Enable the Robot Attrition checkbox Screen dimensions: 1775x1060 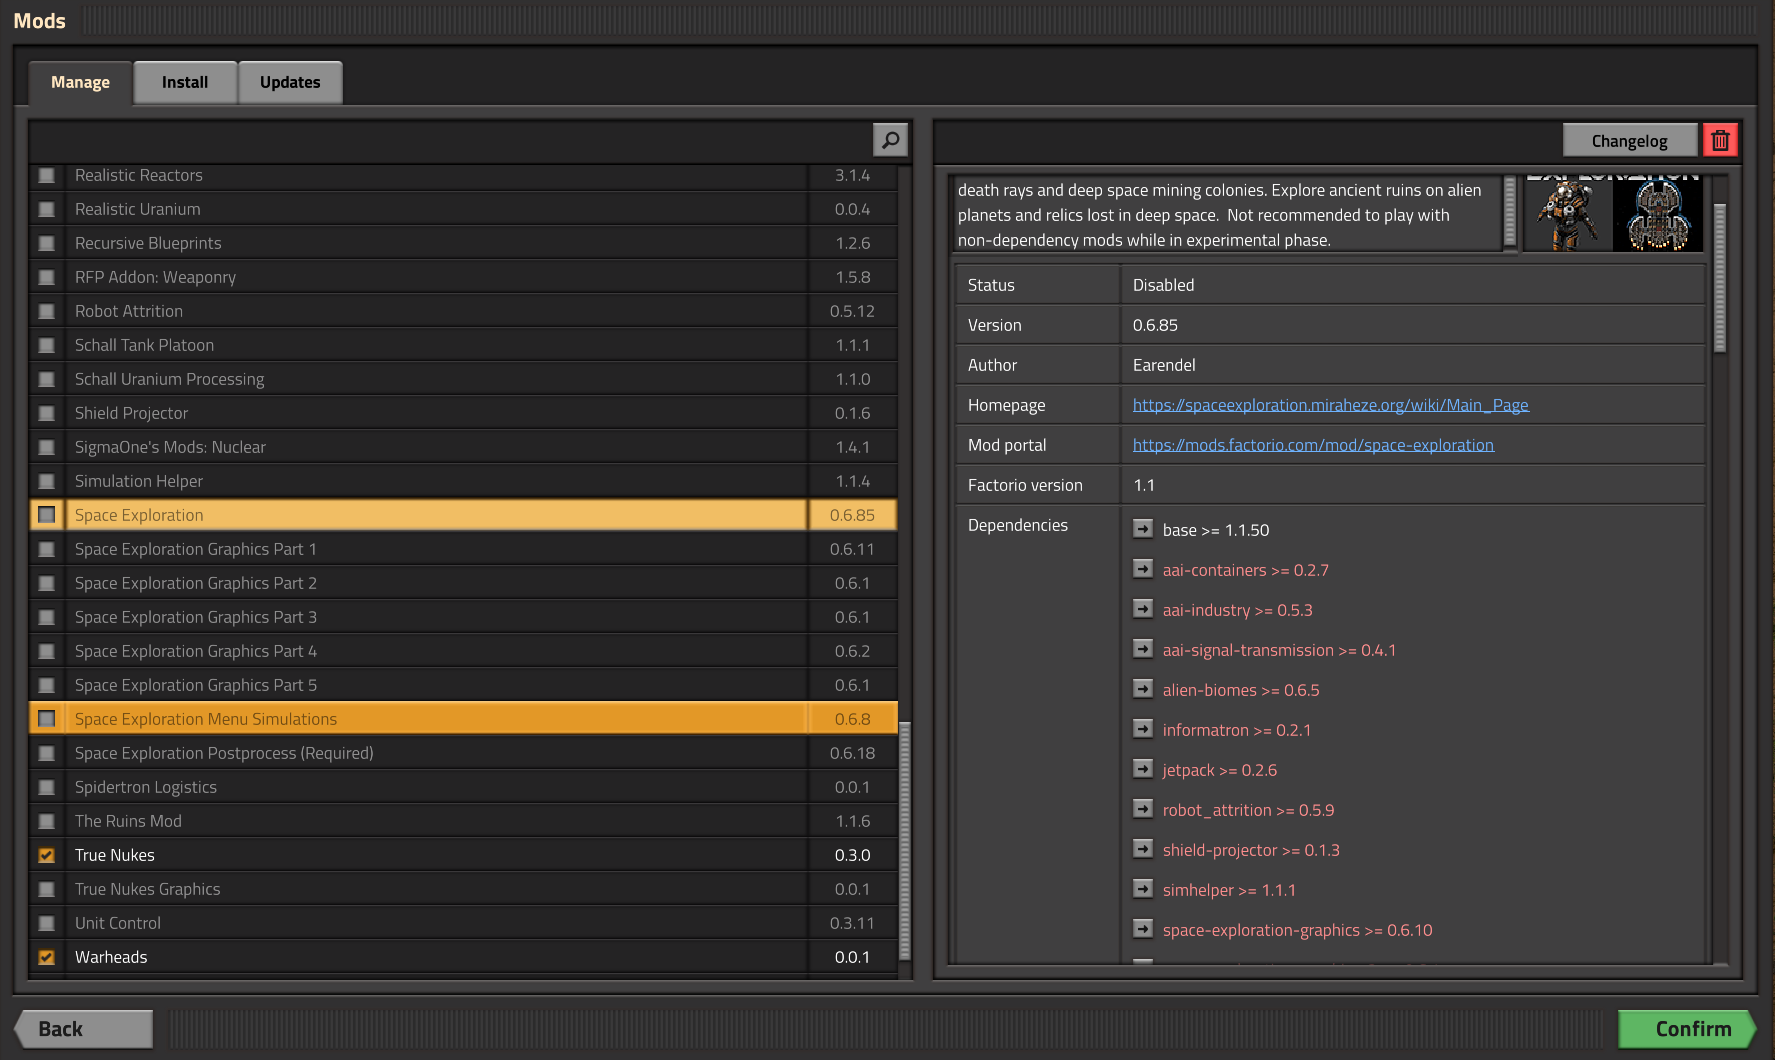pyautogui.click(x=46, y=311)
